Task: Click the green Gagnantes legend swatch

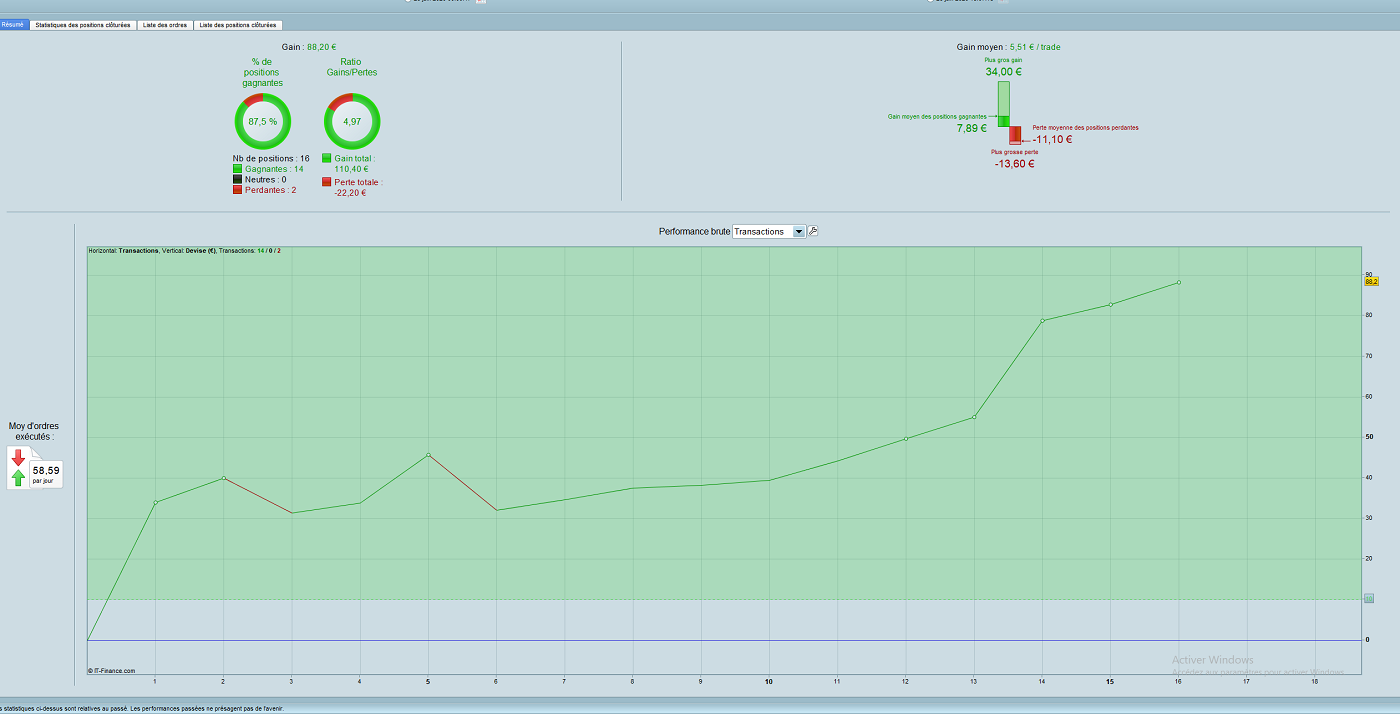Action: pos(237,169)
